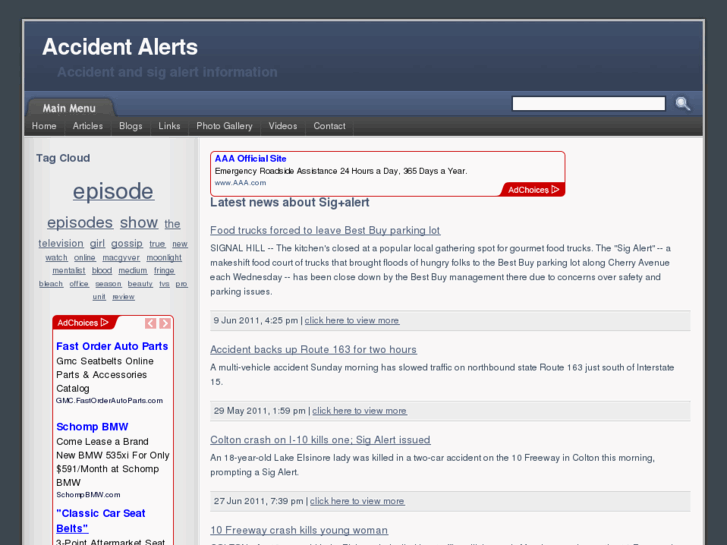Screen dimensions: 727x545
Task: Open '10 Freeway crash kills young woman' headline
Action: (x=299, y=530)
